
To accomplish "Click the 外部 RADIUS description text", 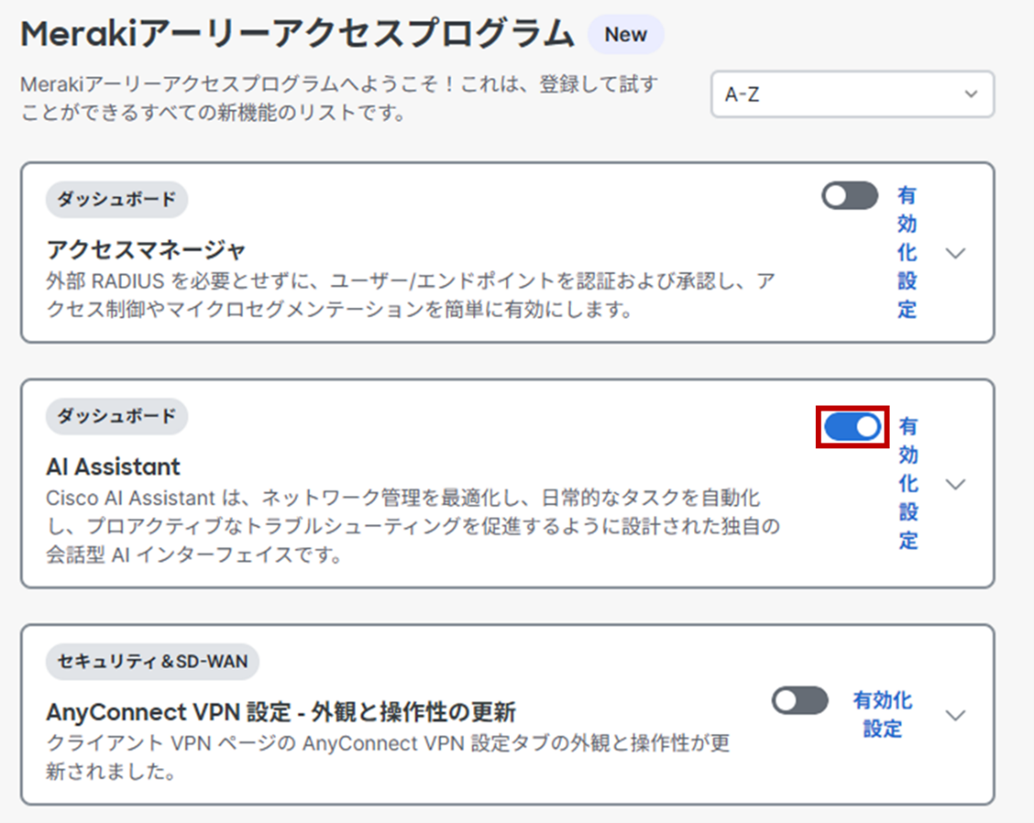I will pos(411,295).
